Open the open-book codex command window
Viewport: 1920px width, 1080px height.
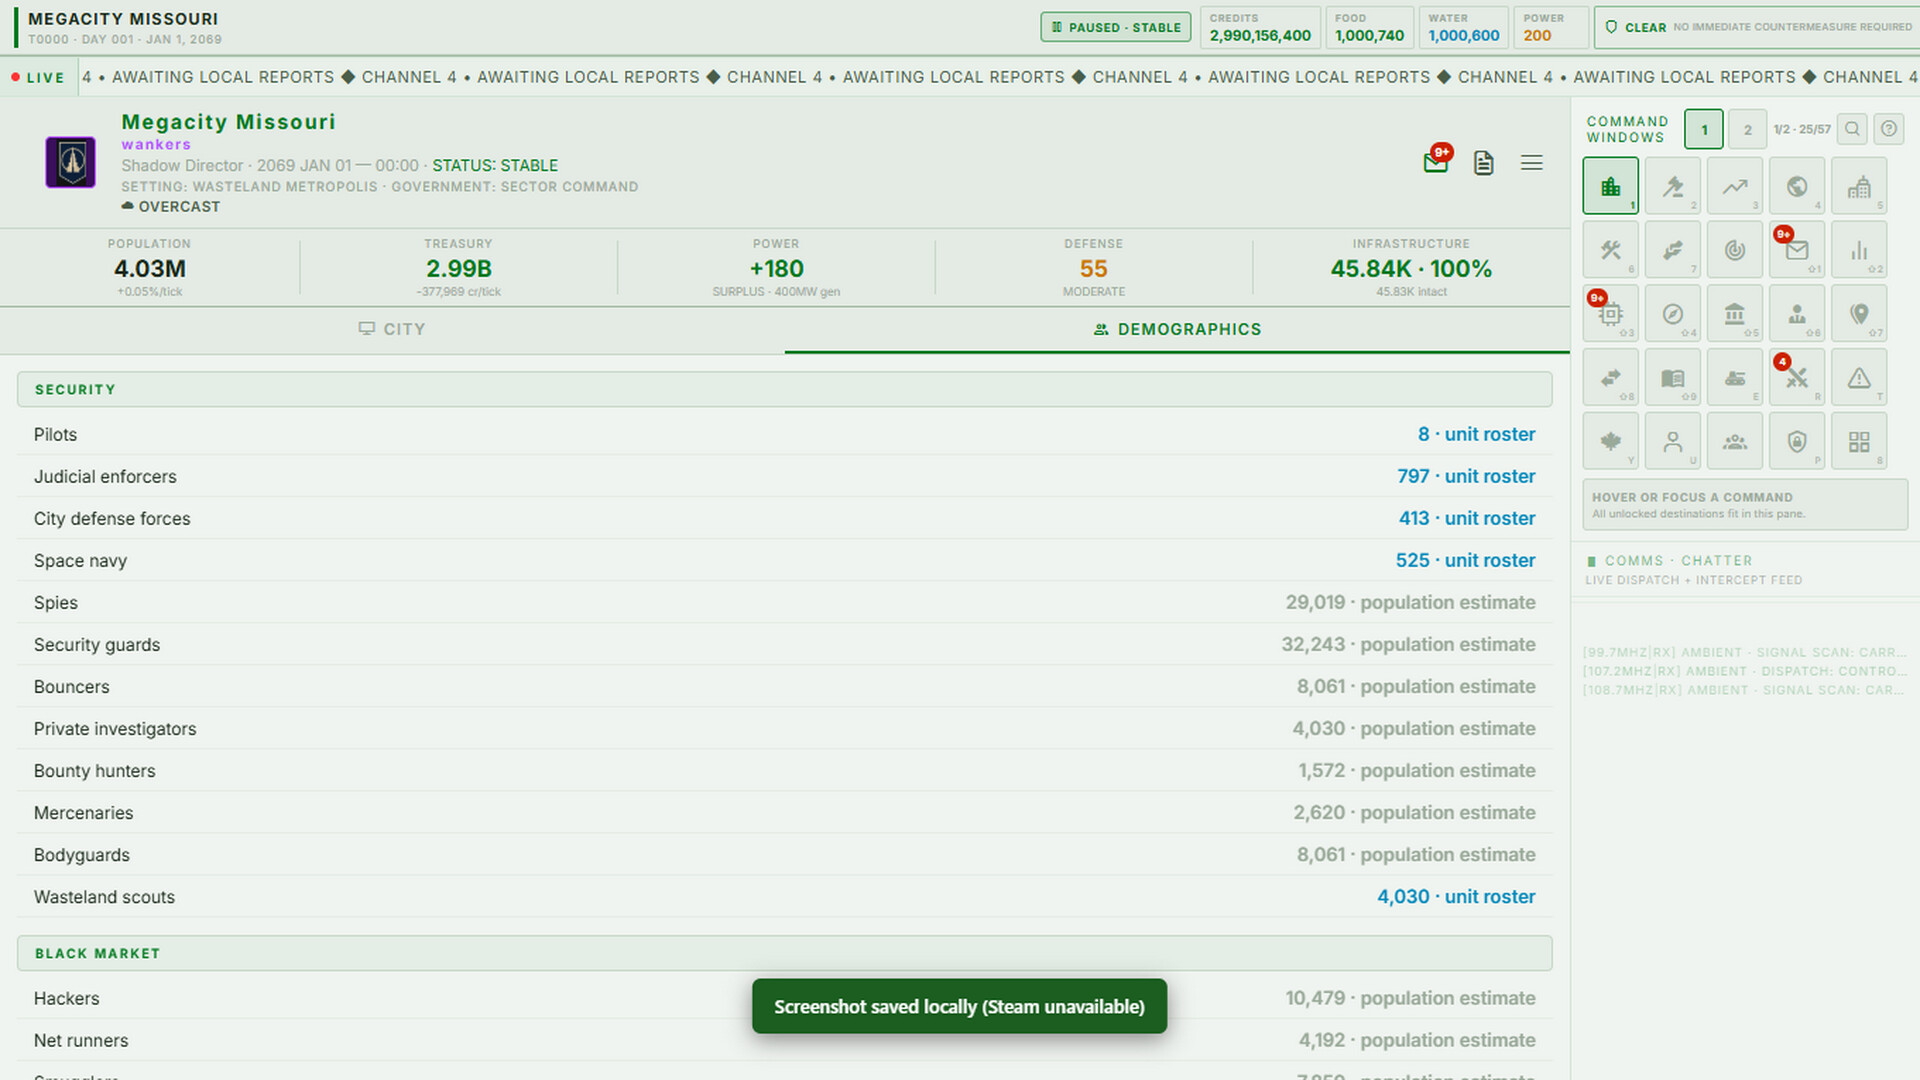pyautogui.click(x=1672, y=378)
